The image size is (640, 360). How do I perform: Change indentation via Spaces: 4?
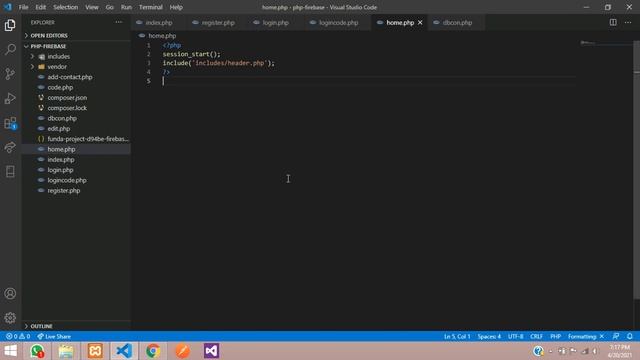click(489, 336)
